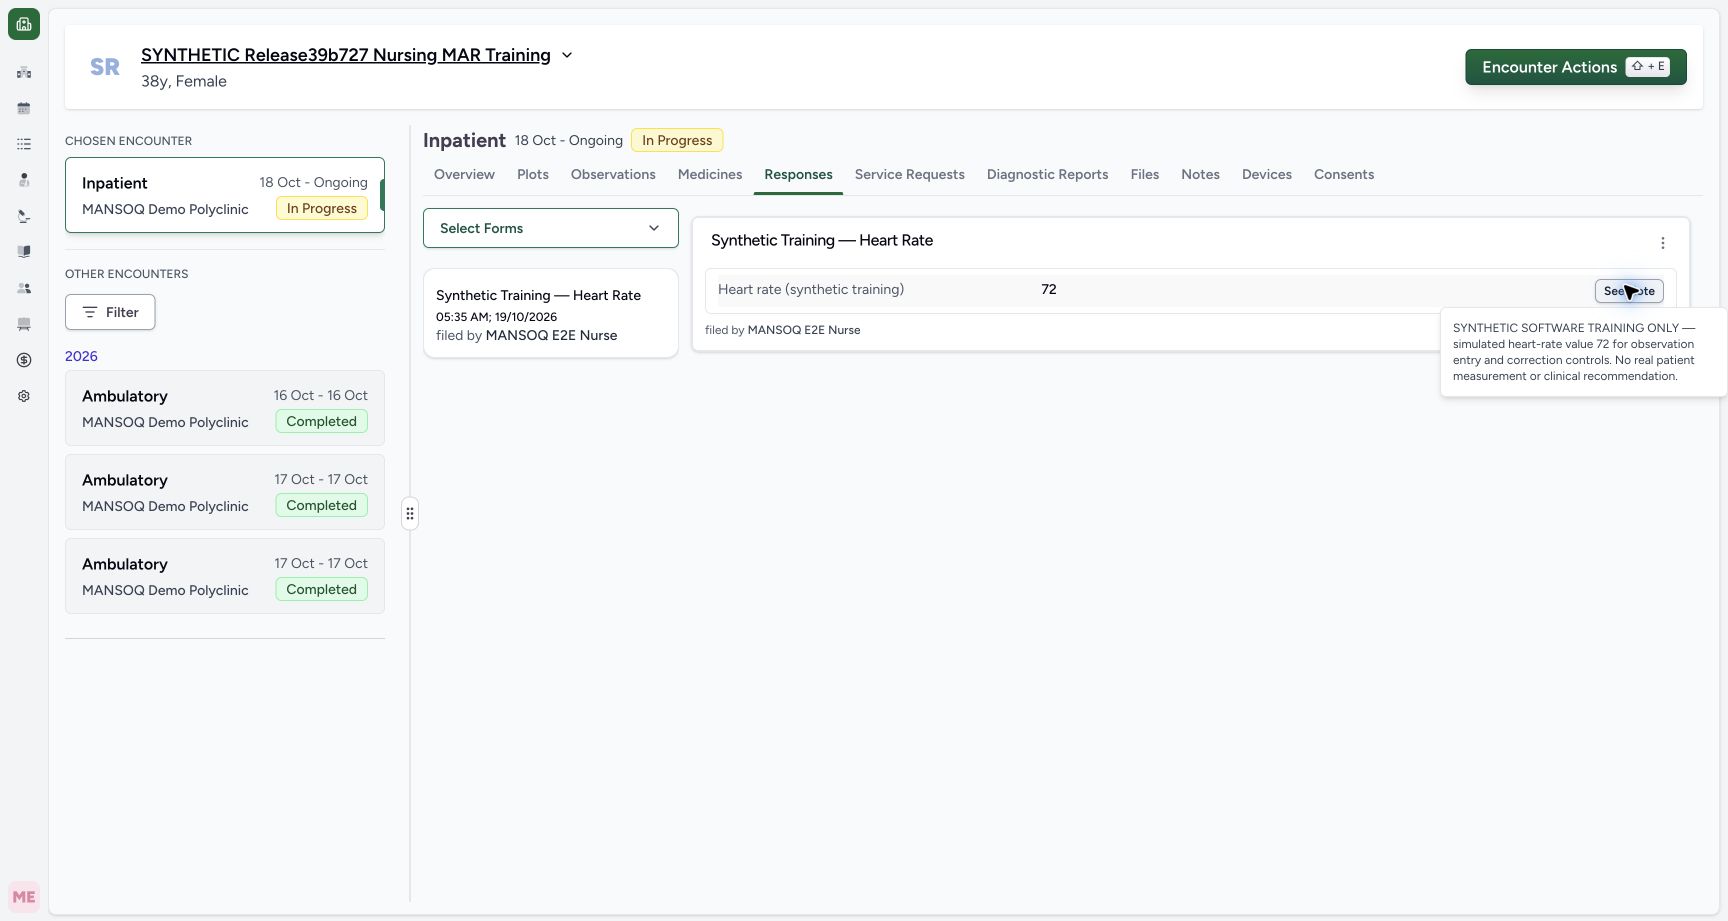Click the See note button

(x=1629, y=291)
